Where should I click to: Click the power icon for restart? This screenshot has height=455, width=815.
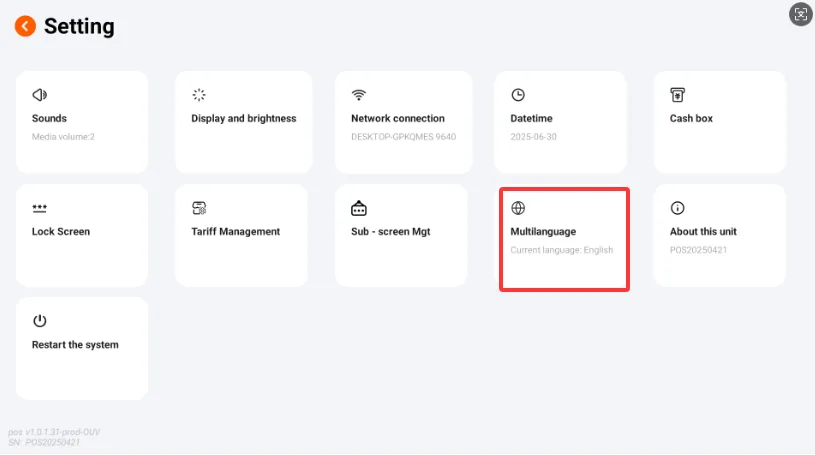[x=40, y=321]
